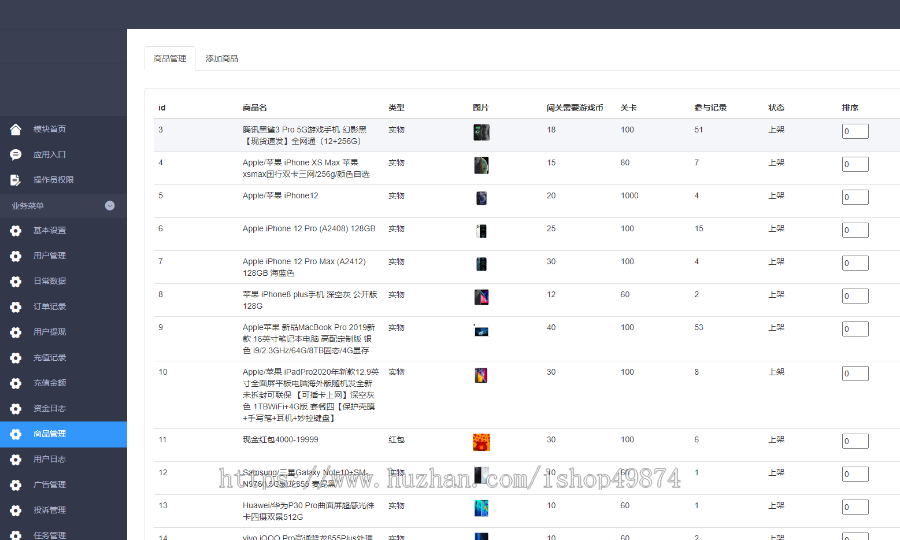Click the gear icon beside 订单记录
Image resolution: width=900 pixels, height=540 pixels.
click(15, 307)
